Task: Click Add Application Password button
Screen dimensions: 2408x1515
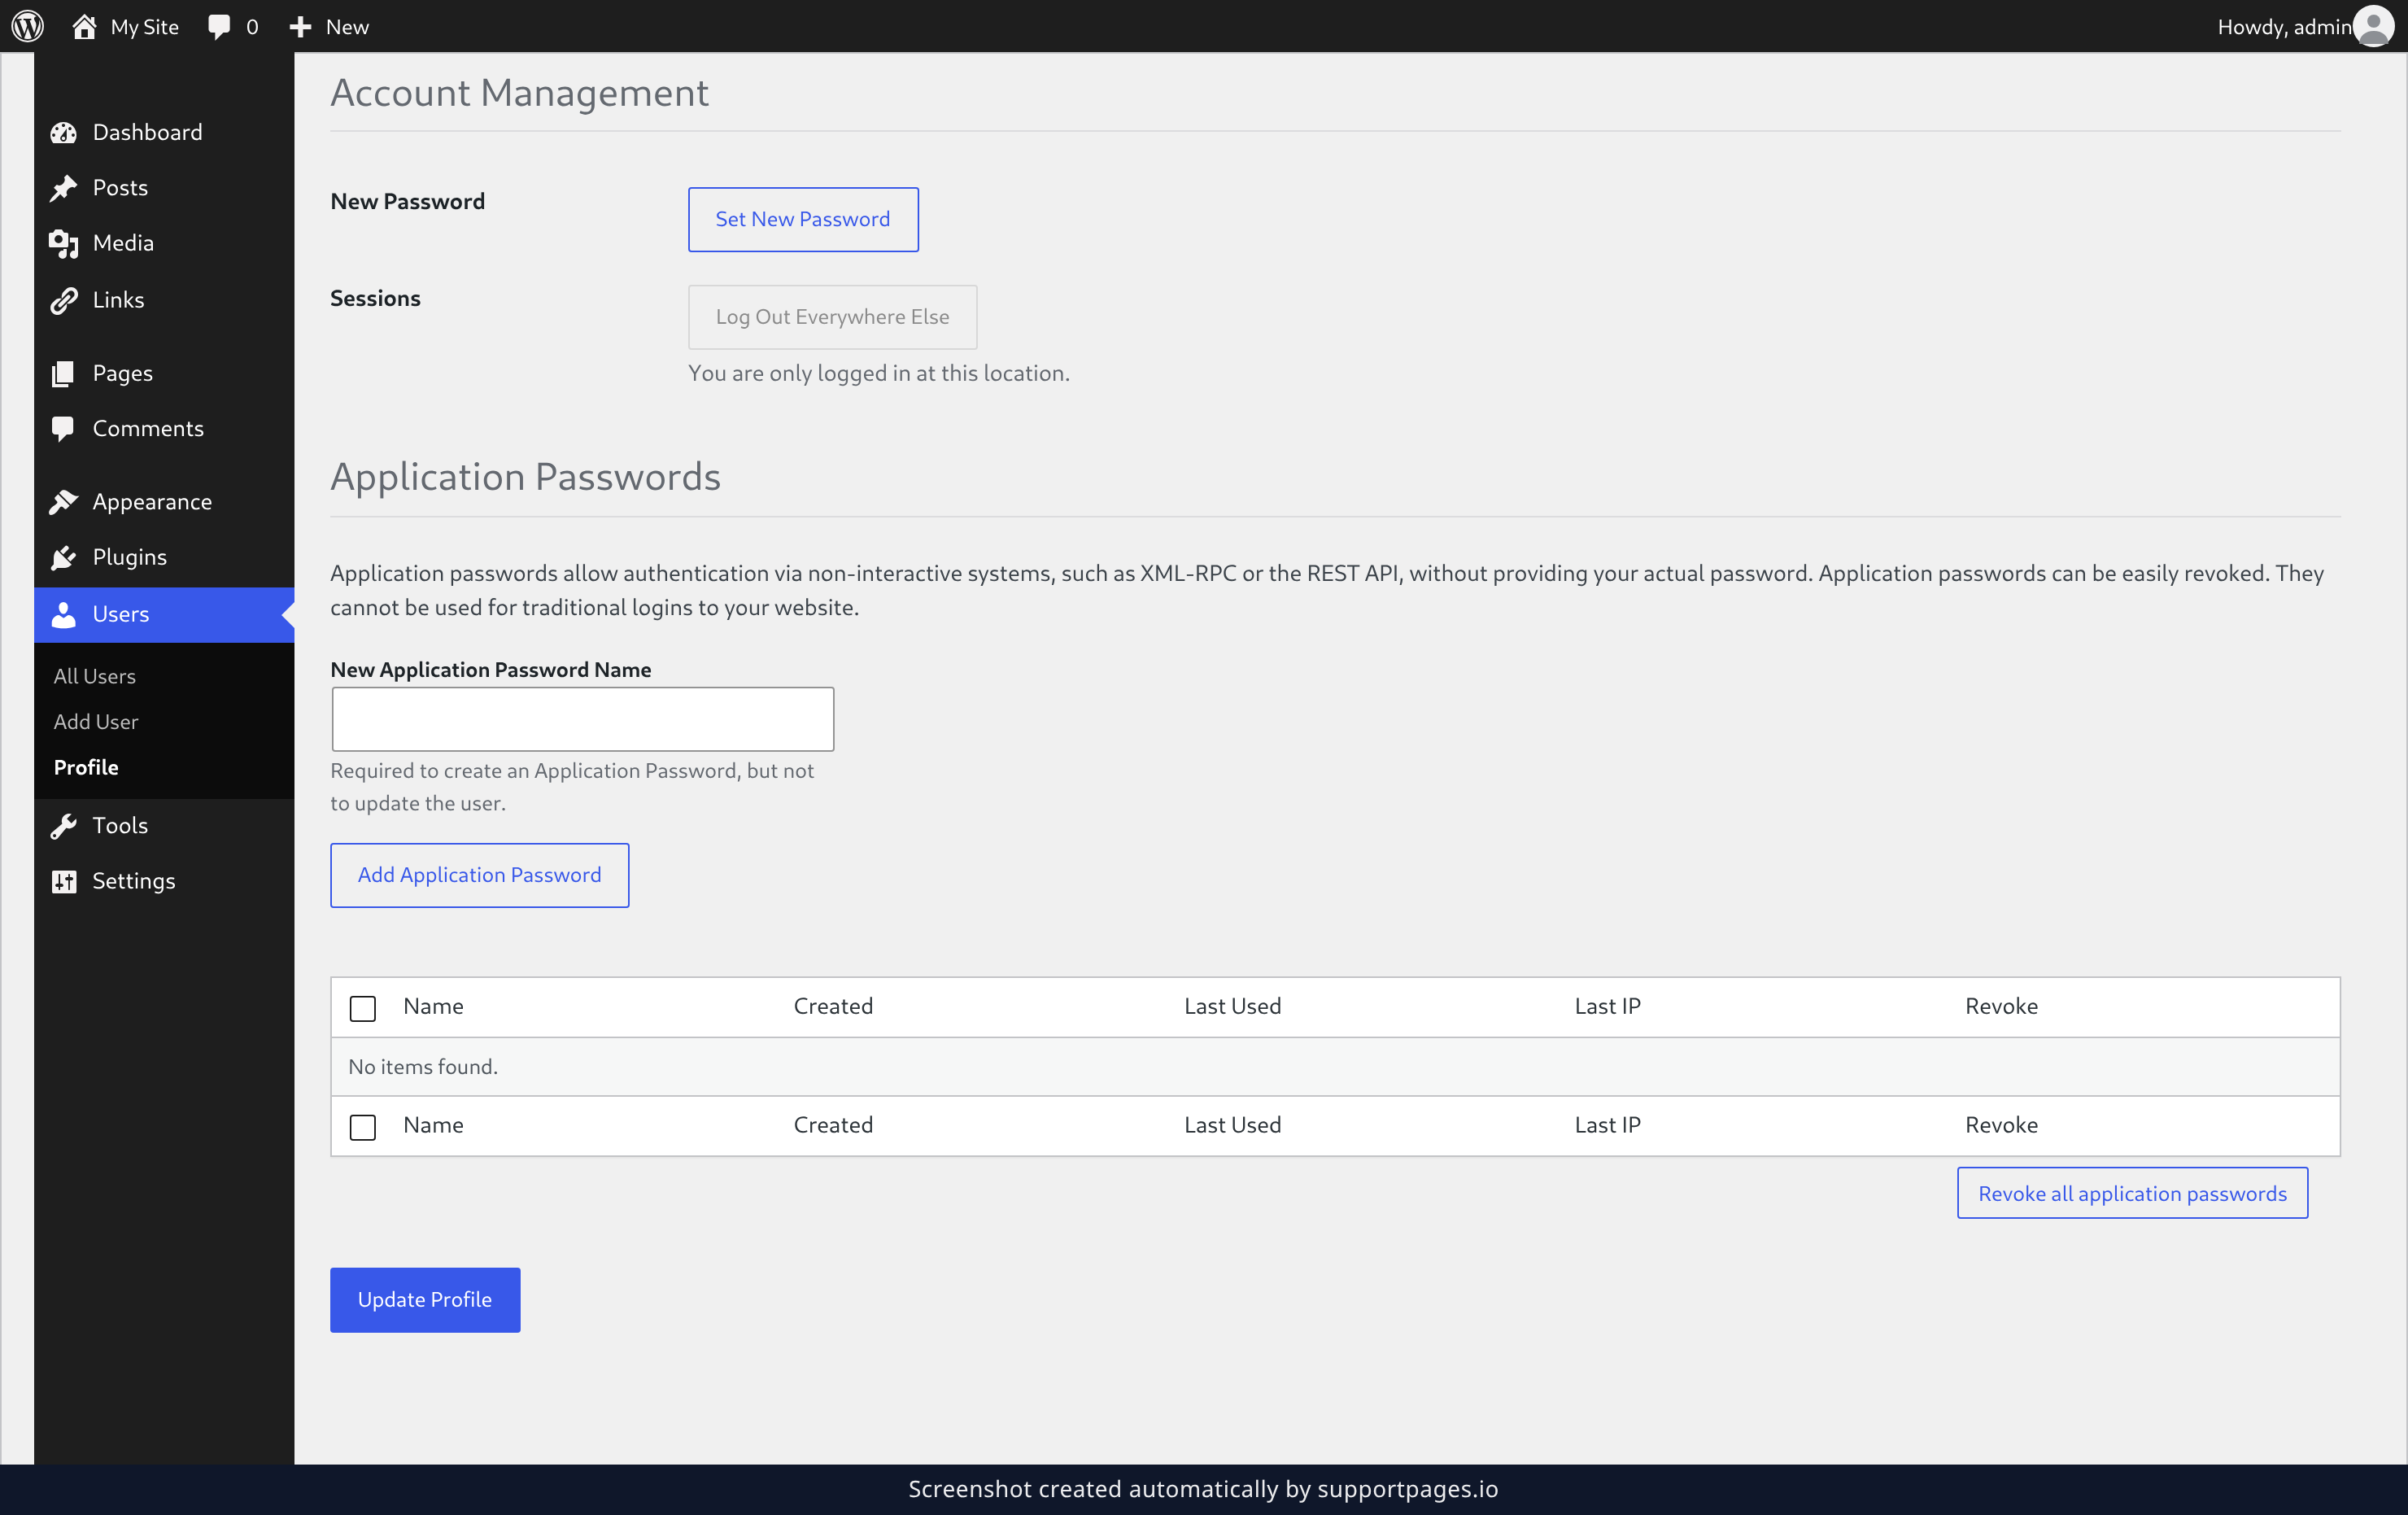Action: coord(479,875)
